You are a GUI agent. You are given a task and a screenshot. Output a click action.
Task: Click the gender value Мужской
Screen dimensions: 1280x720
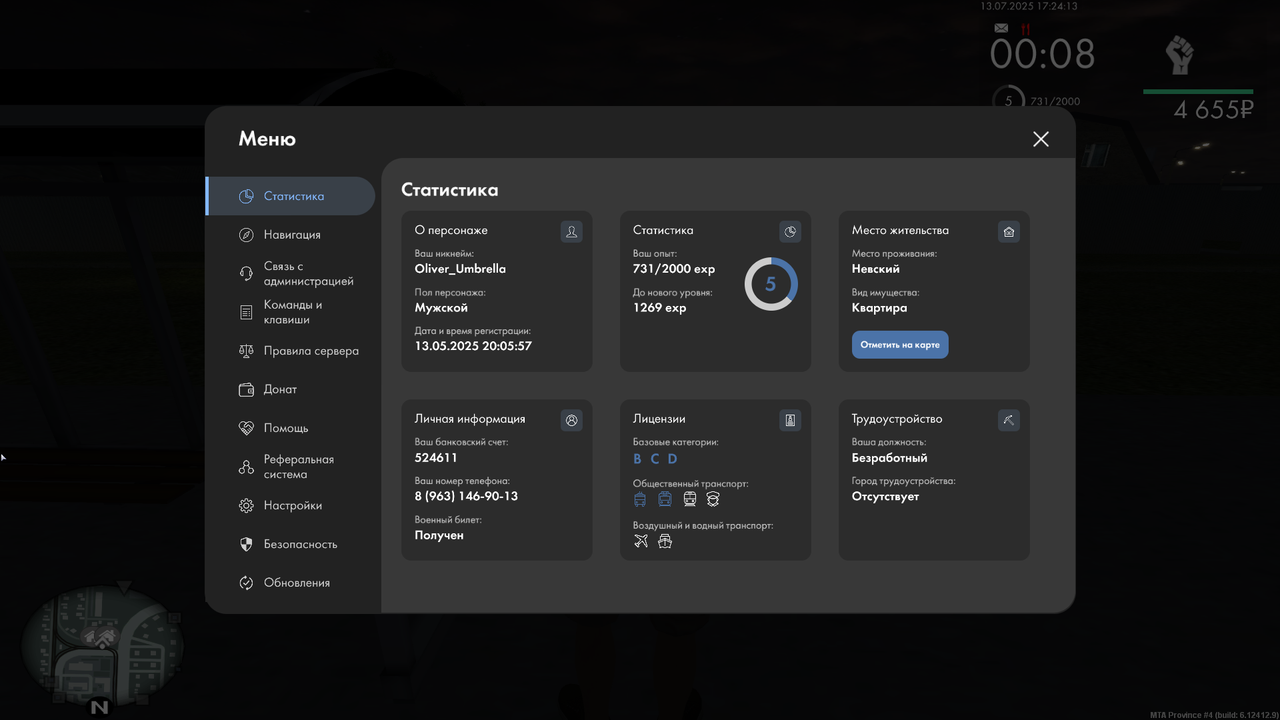[x=441, y=308]
